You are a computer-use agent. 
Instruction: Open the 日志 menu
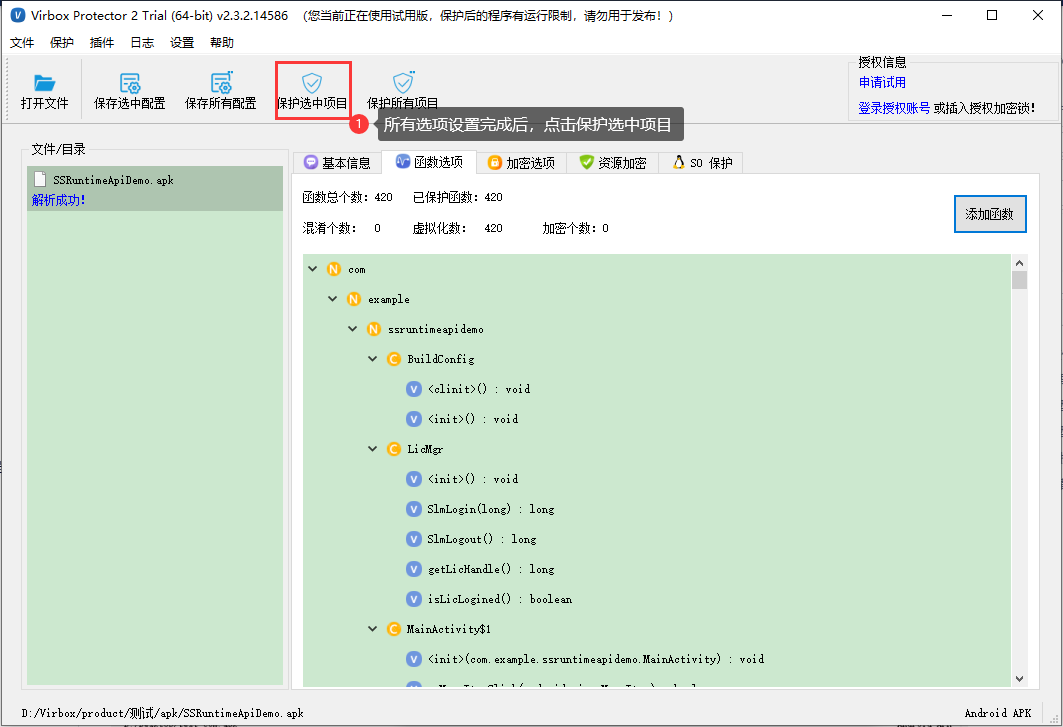(142, 43)
